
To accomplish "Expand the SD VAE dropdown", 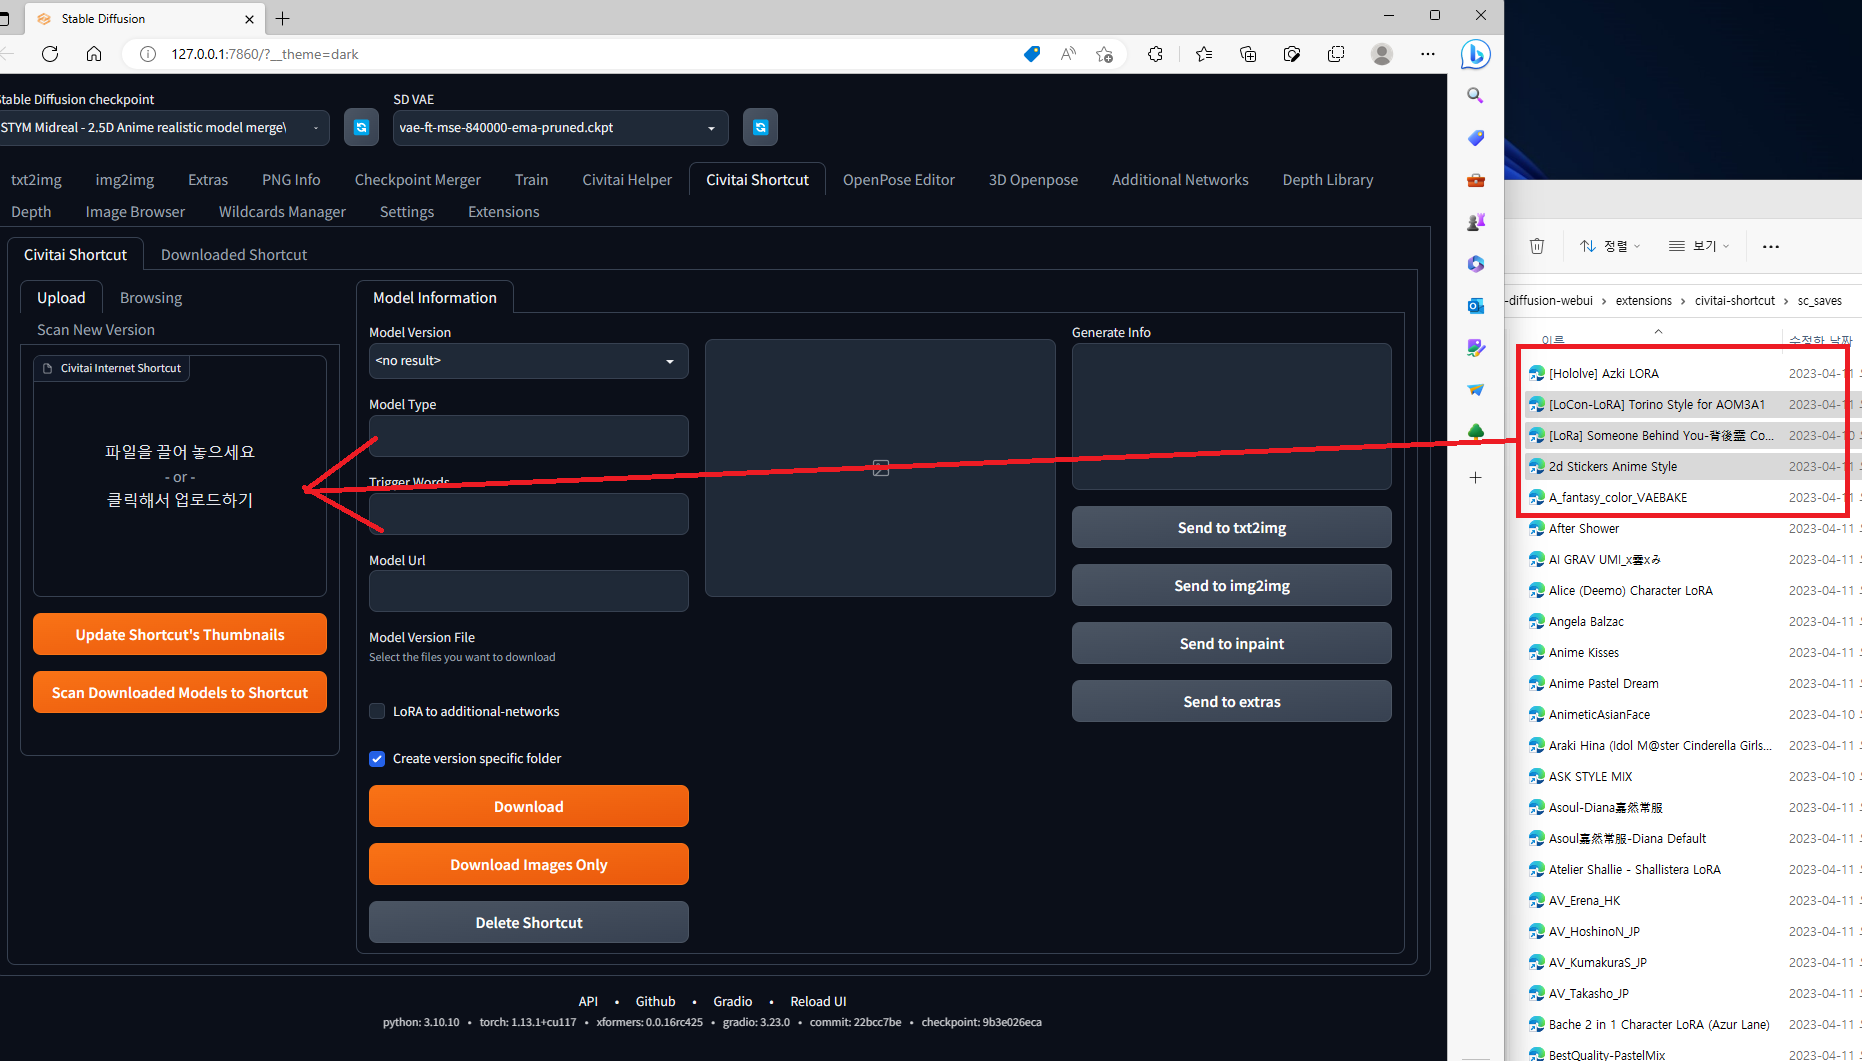I will click(x=560, y=128).
